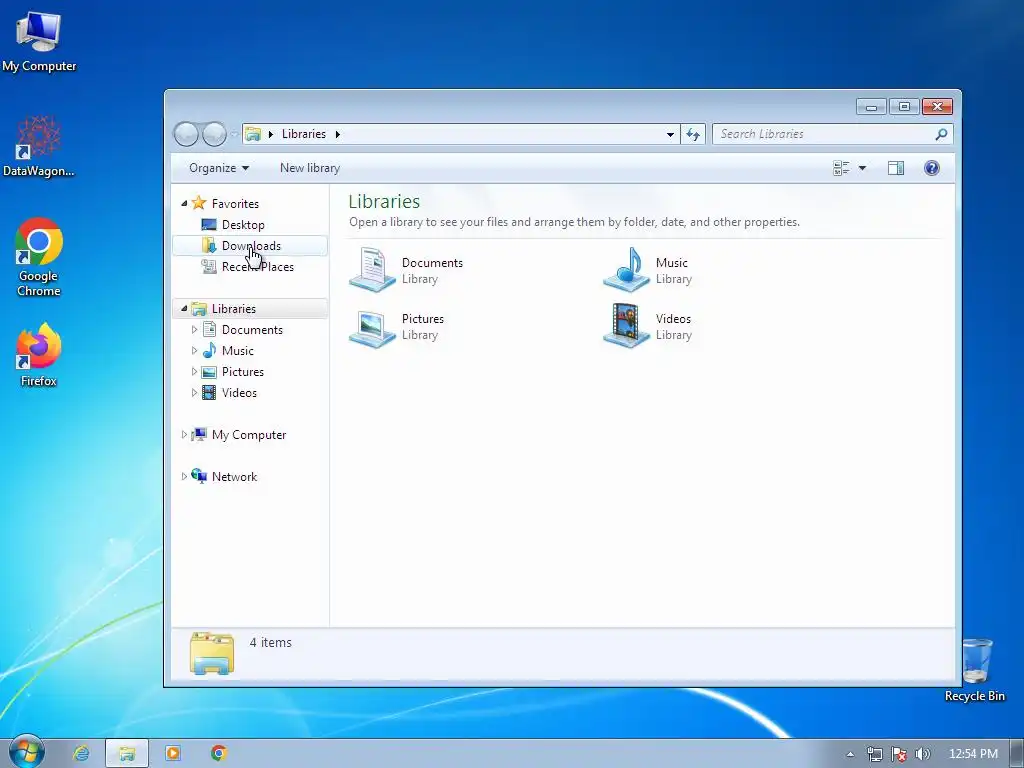
Task: Select Documents in the navigation tree
Action: pyautogui.click(x=252, y=330)
